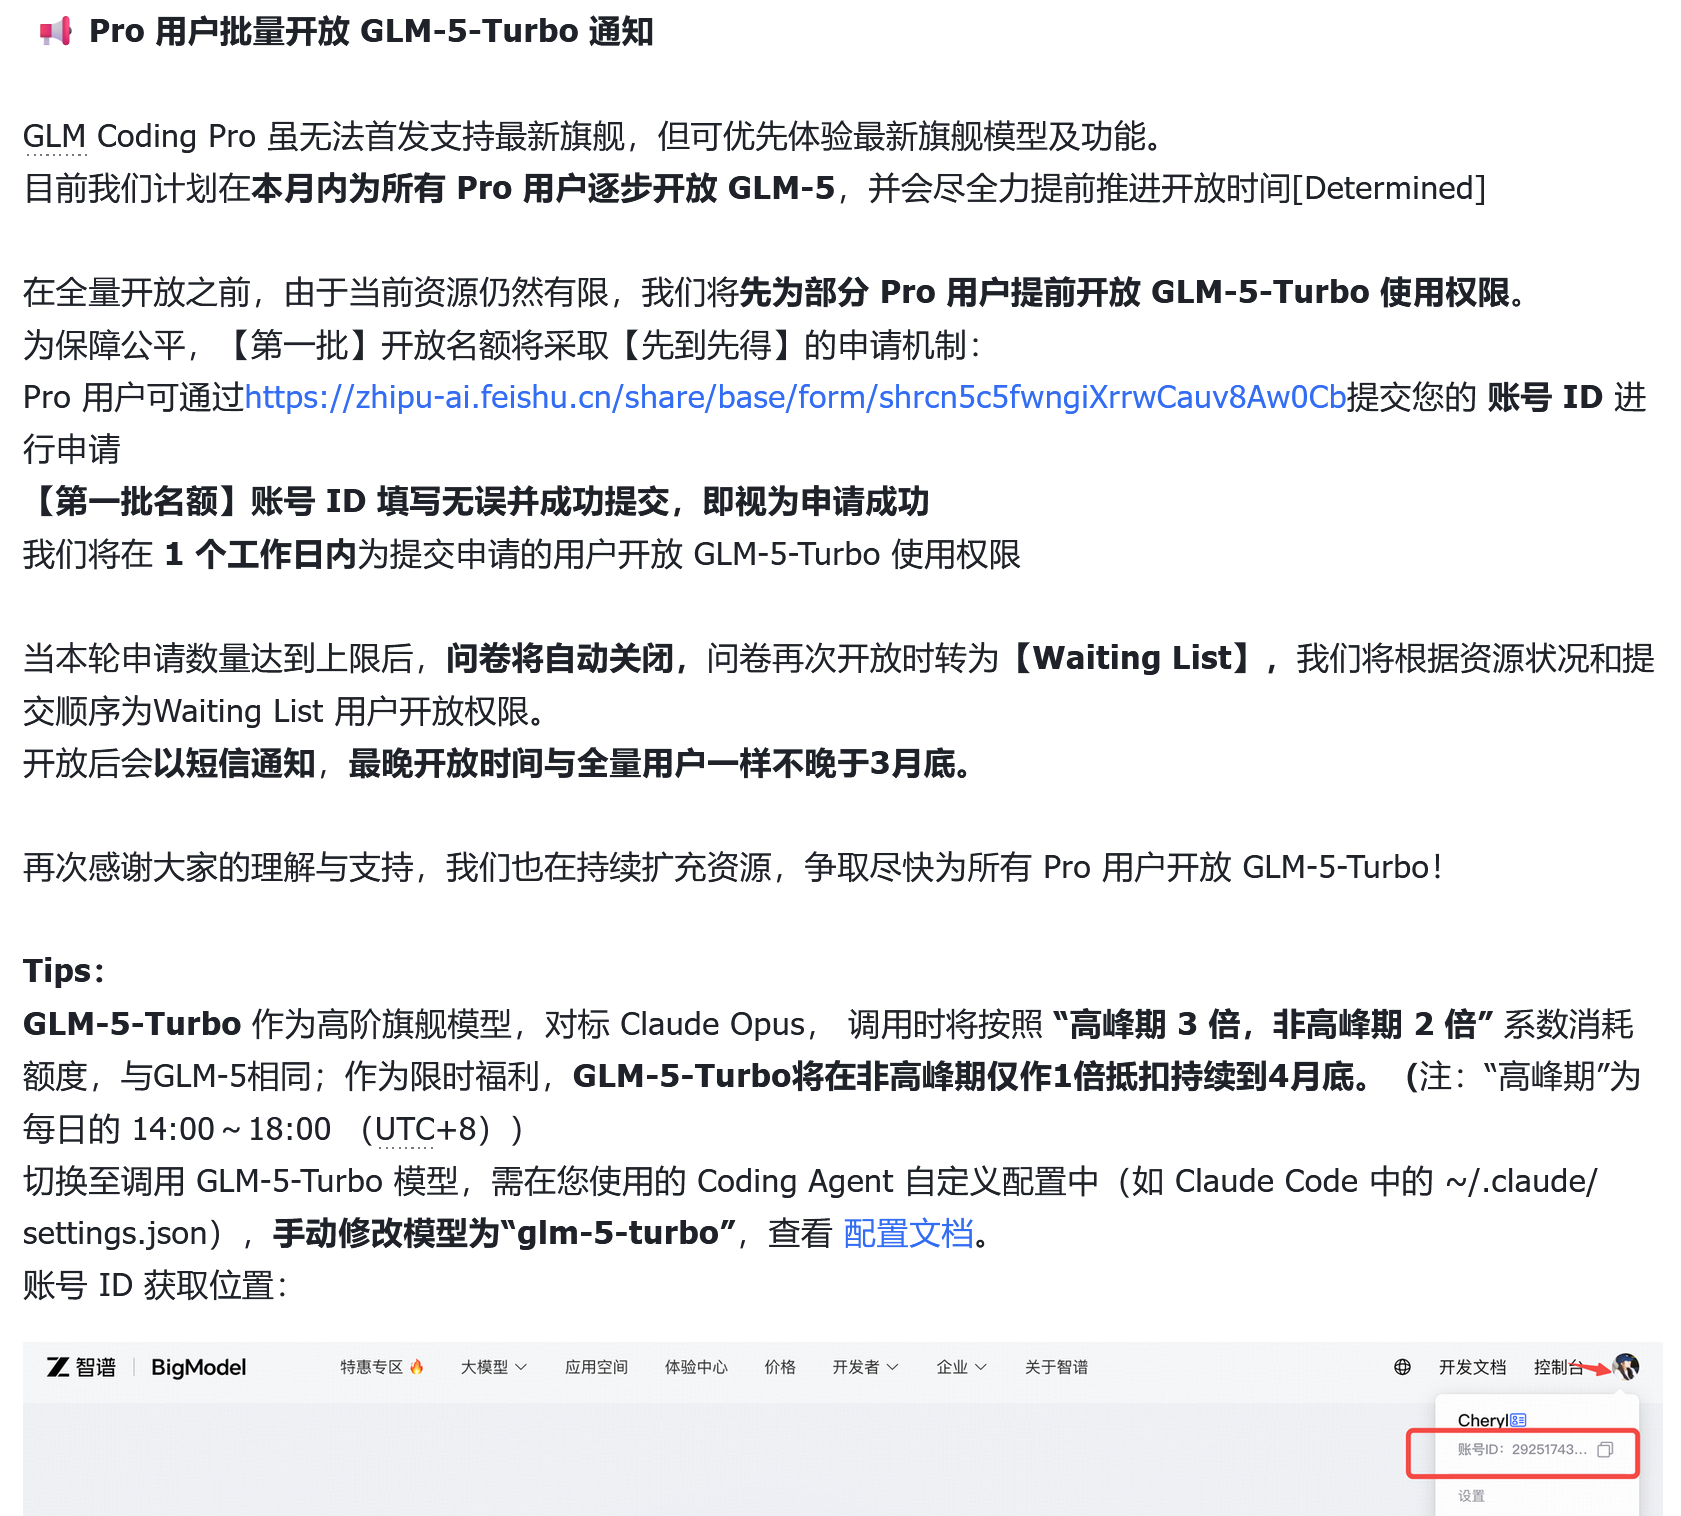This screenshot has height=1516, width=1681.
Task: Click the bold text '以短信通知'
Action: (x=234, y=763)
